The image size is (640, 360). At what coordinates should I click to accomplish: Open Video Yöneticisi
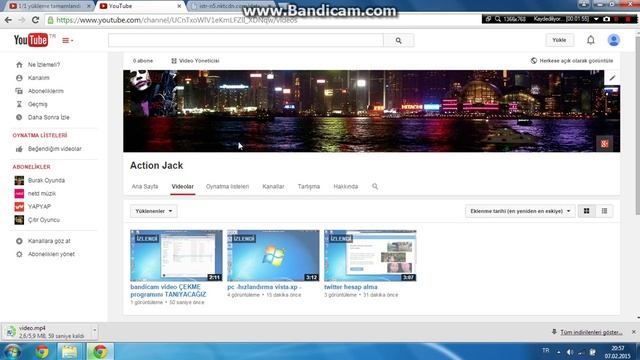[x=195, y=61]
